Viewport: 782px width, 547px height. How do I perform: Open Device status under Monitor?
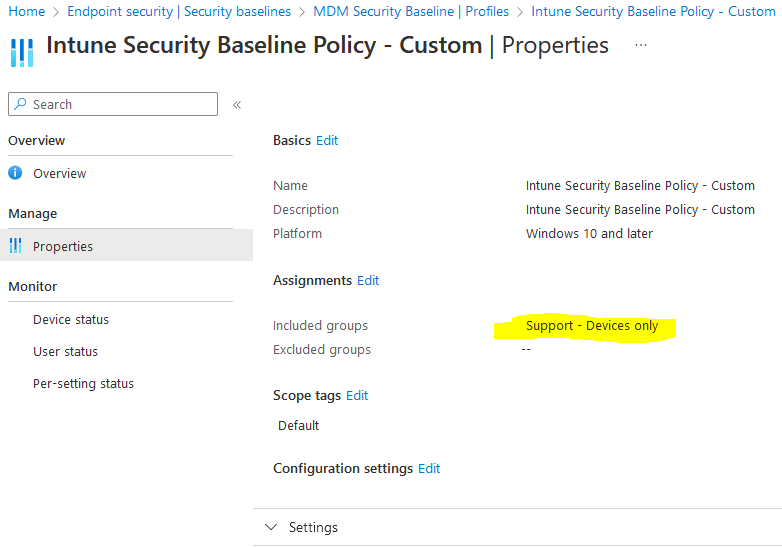click(x=71, y=320)
